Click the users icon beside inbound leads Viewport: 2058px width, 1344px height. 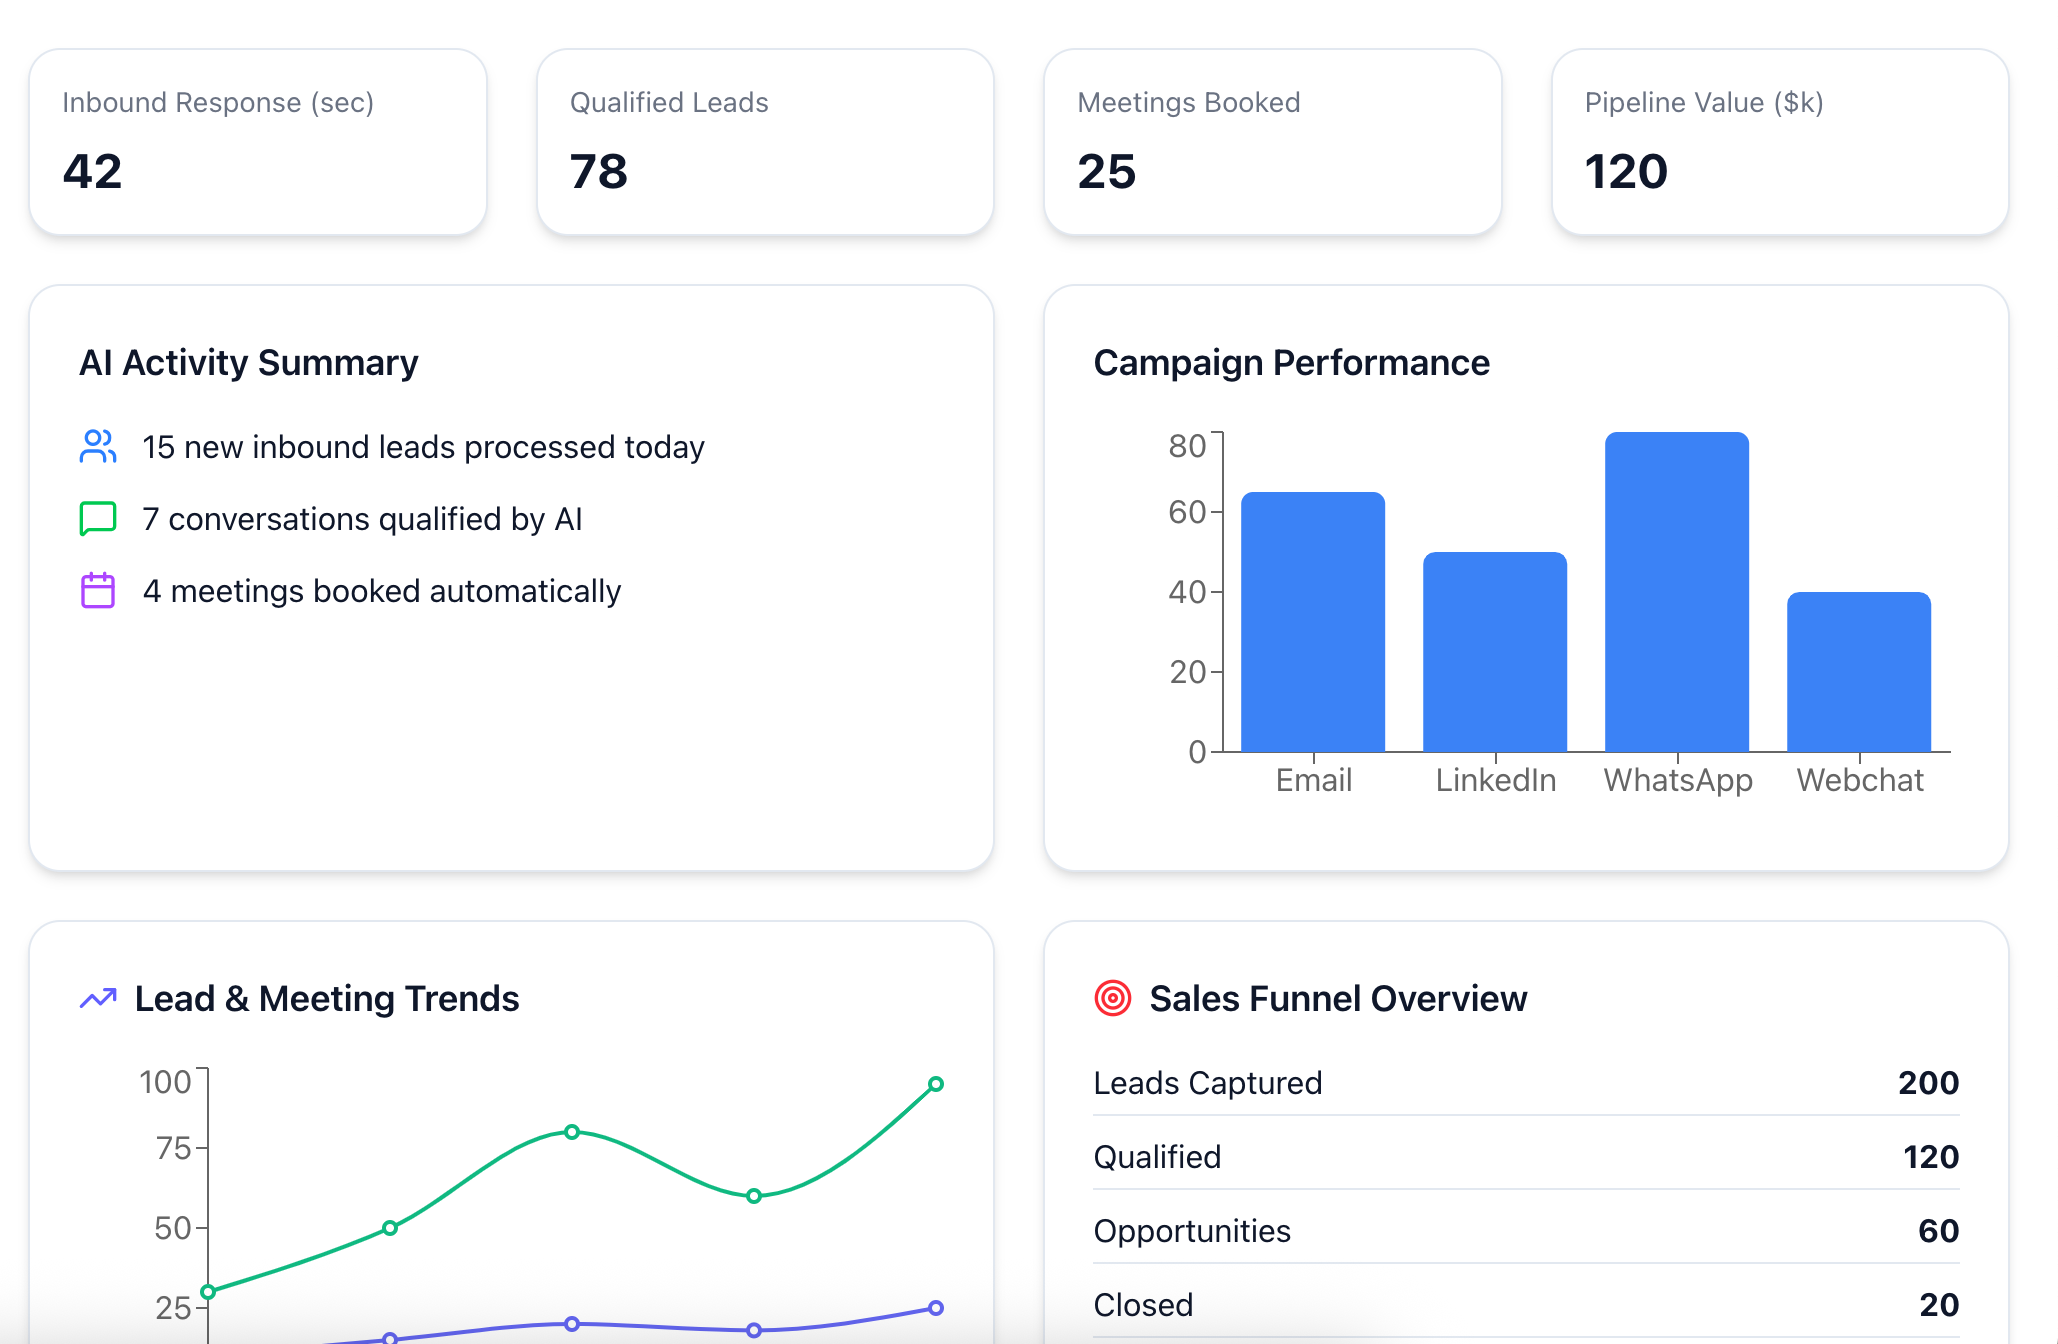pos(98,446)
